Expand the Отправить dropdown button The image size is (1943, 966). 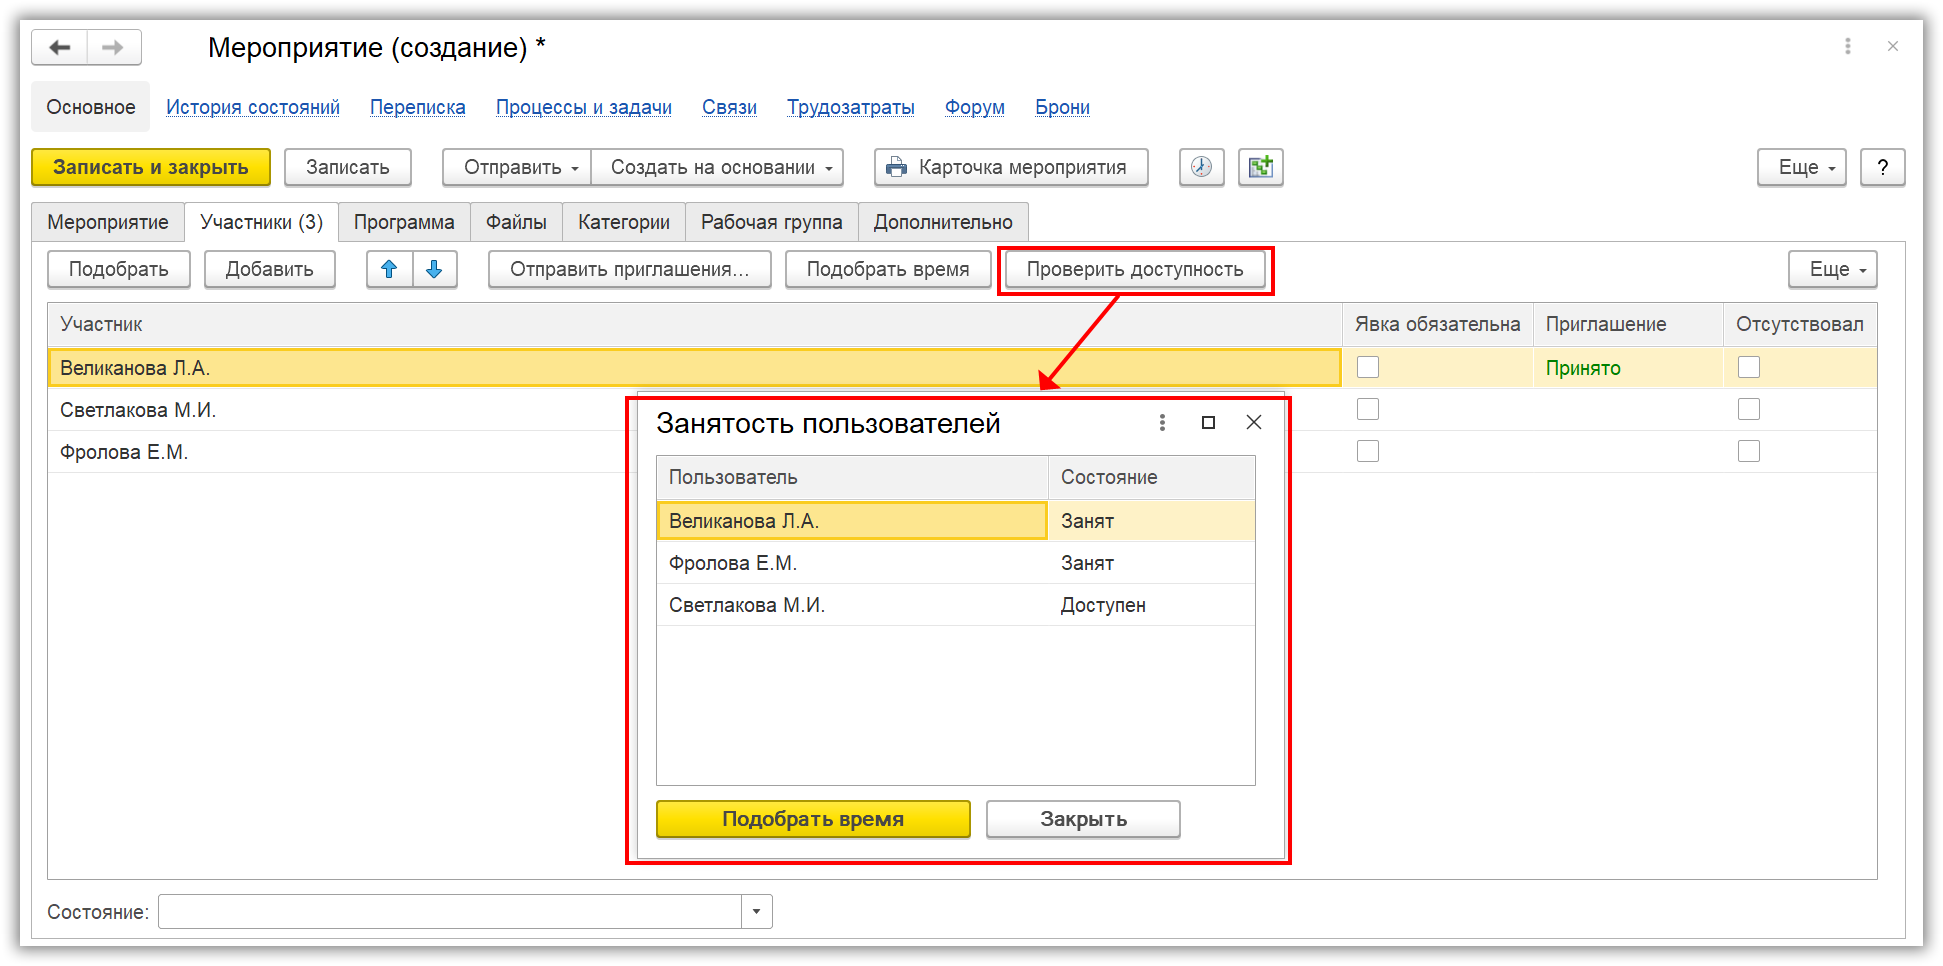point(517,167)
